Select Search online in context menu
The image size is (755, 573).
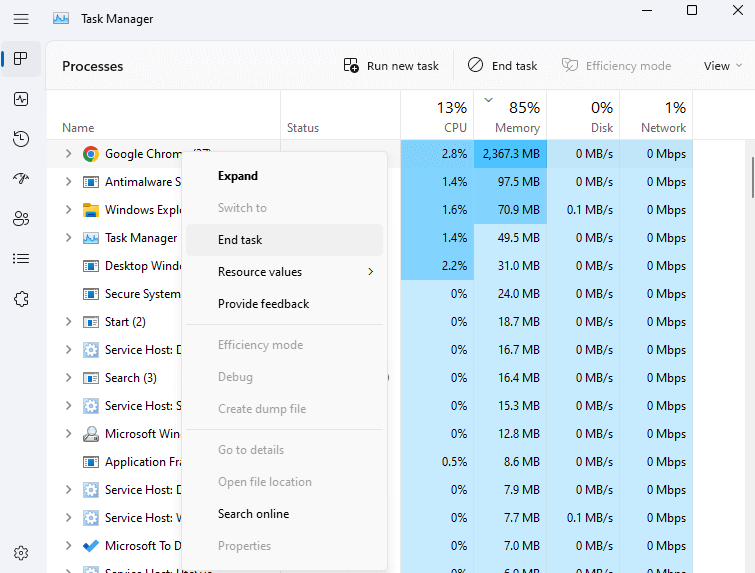click(253, 514)
